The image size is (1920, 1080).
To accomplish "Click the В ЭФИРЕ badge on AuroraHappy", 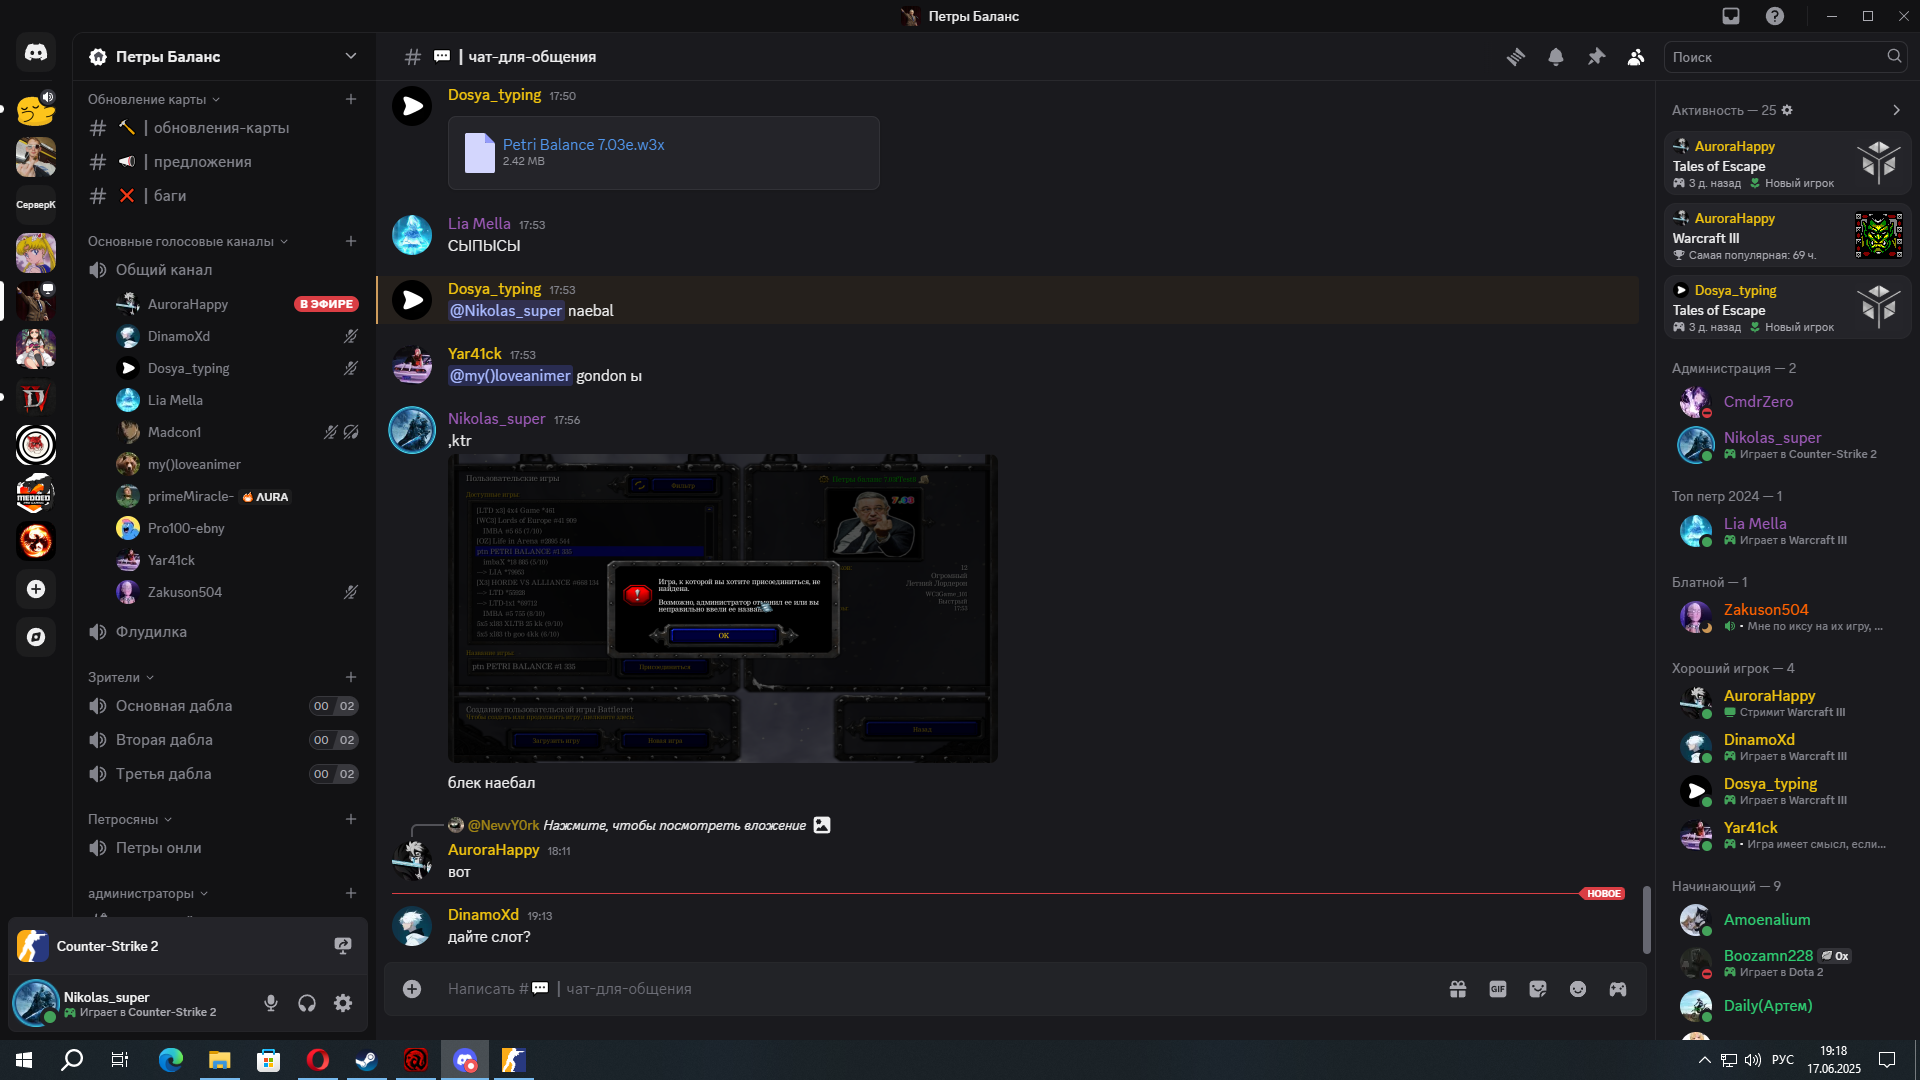I will 326,304.
